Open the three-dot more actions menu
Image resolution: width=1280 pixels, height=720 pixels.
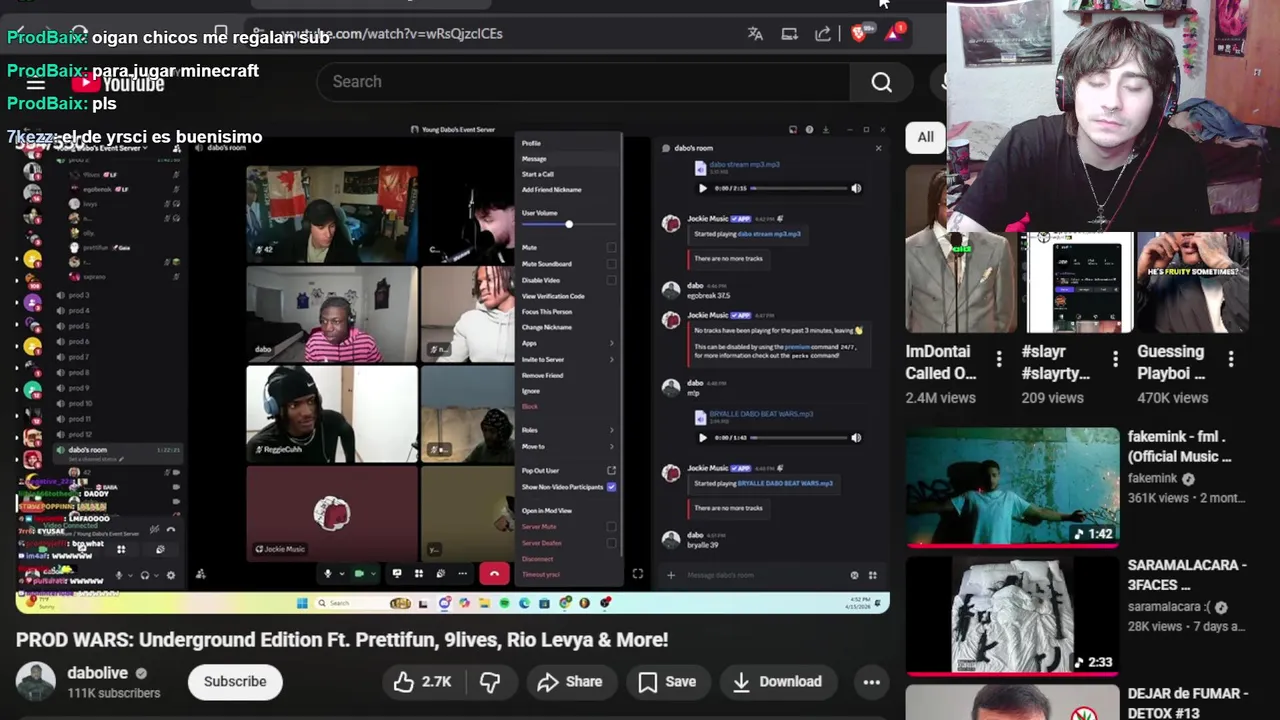coord(872,682)
